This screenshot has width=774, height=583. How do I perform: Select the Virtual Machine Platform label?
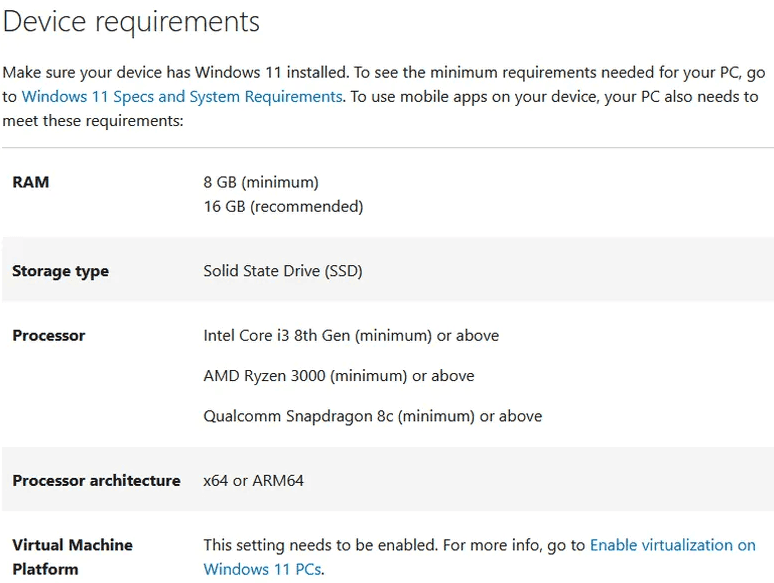(73, 557)
